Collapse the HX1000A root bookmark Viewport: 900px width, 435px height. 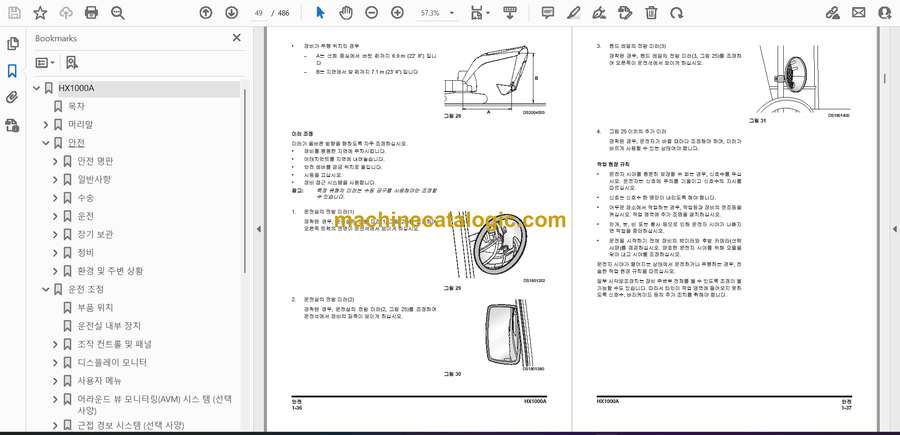[x=37, y=88]
